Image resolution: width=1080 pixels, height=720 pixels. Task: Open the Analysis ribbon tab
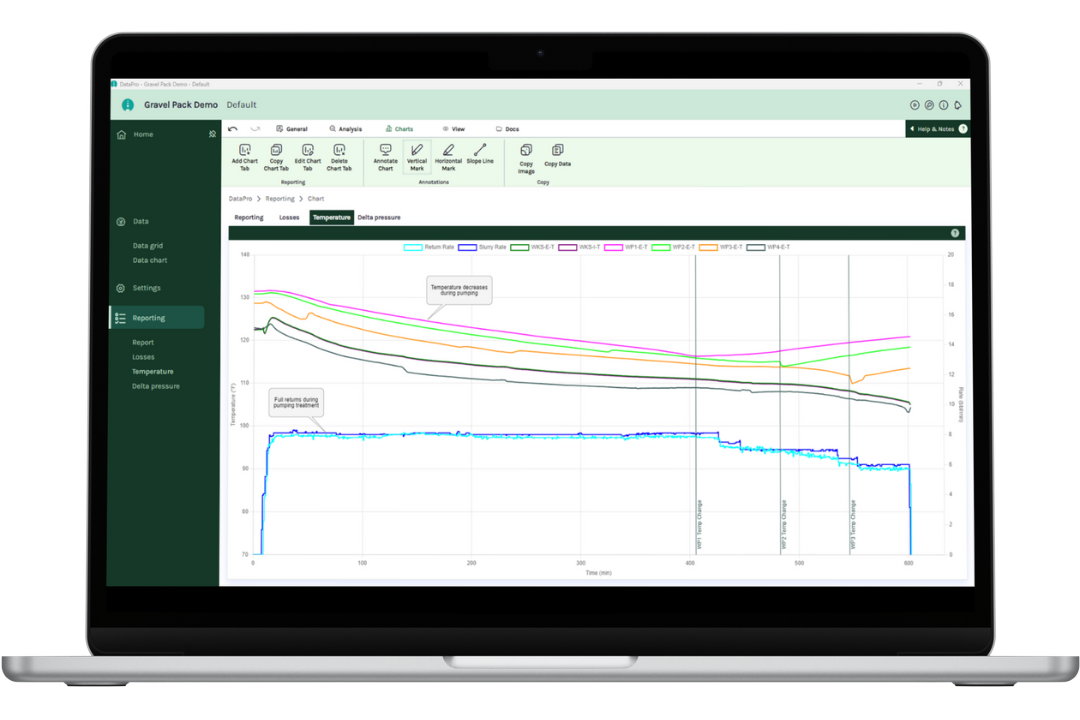[x=346, y=129]
